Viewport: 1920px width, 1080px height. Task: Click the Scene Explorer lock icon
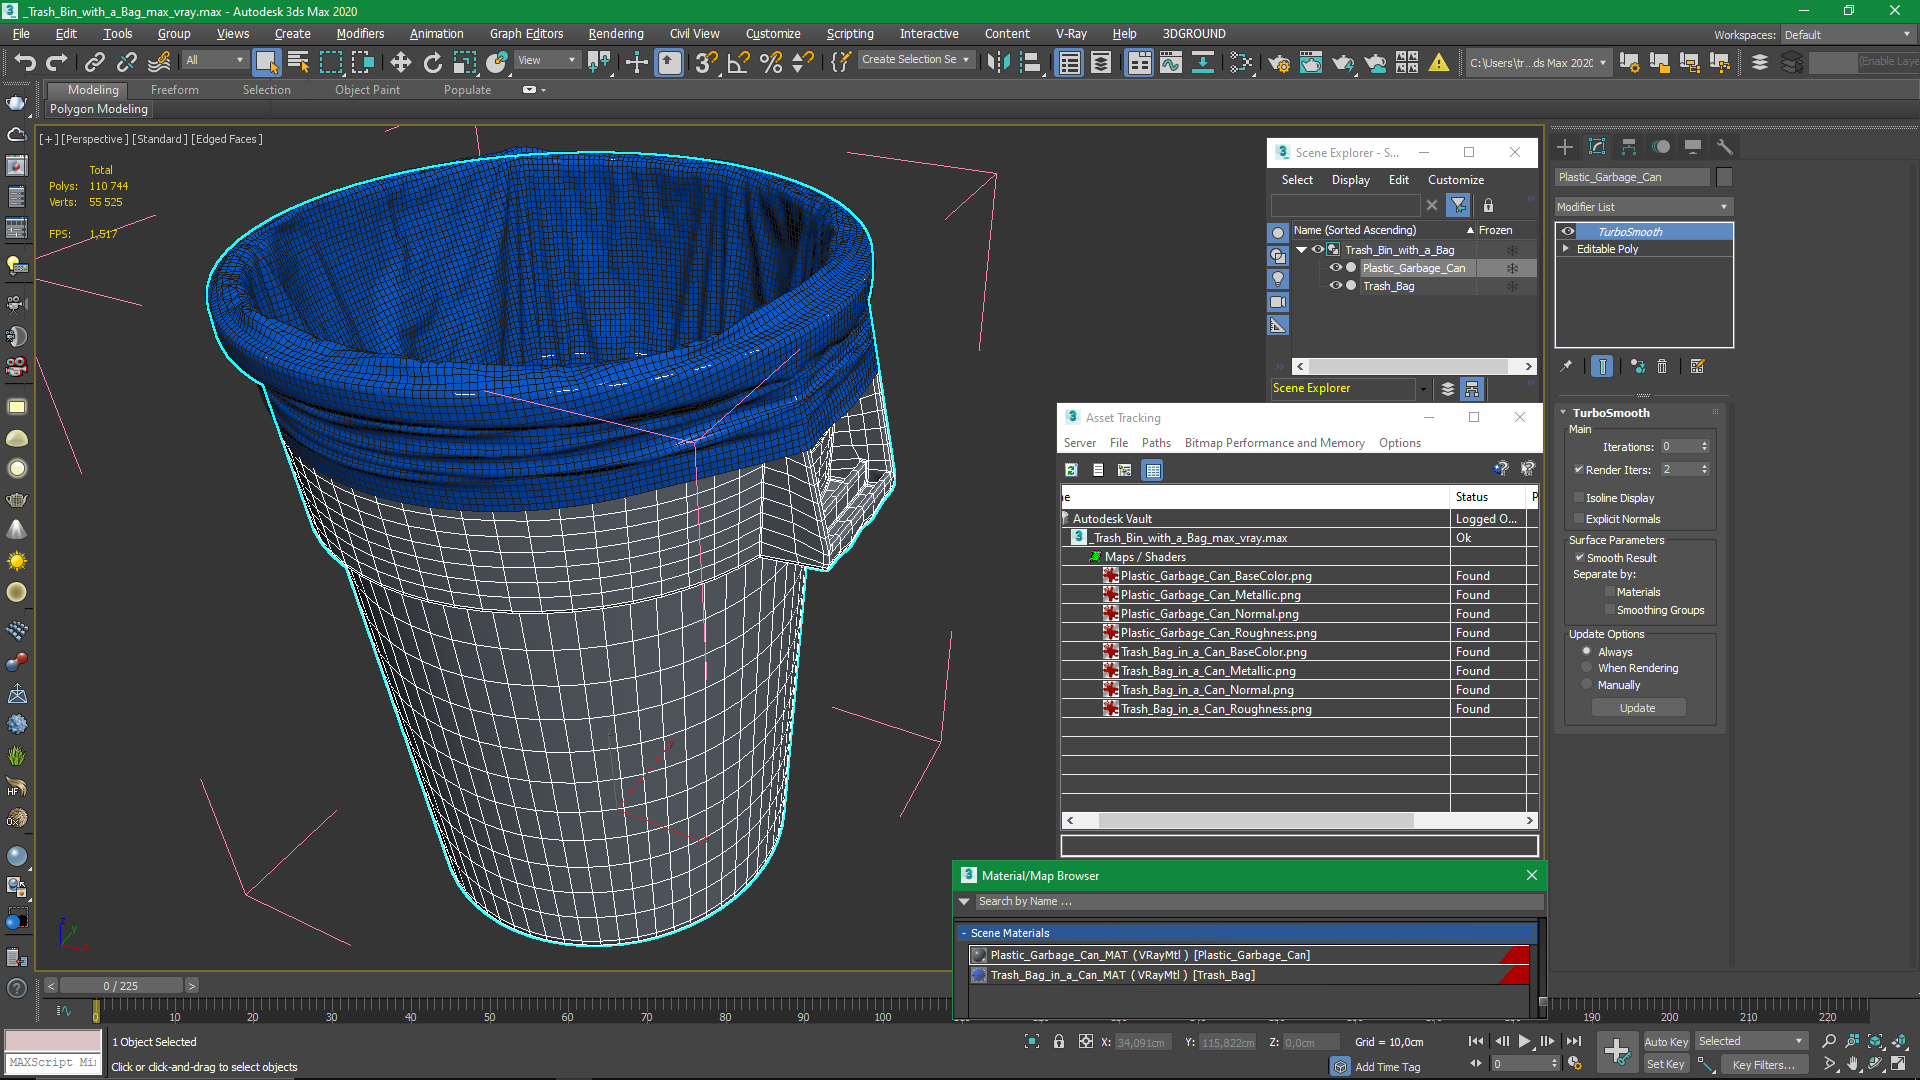click(x=1488, y=205)
